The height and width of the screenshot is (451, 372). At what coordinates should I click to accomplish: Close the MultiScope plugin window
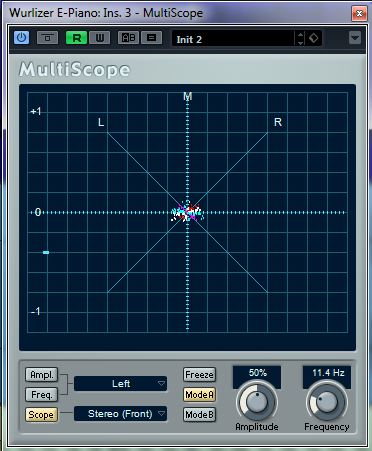[x=359, y=13]
